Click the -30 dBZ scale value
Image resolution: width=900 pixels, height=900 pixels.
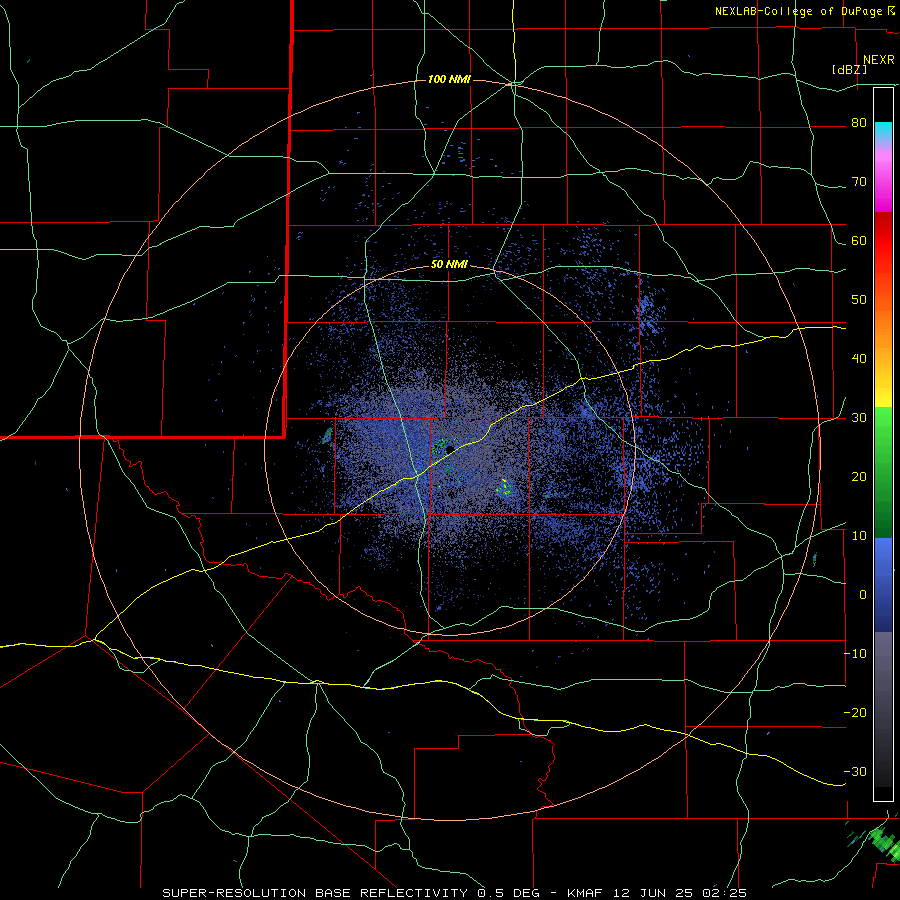click(855, 771)
